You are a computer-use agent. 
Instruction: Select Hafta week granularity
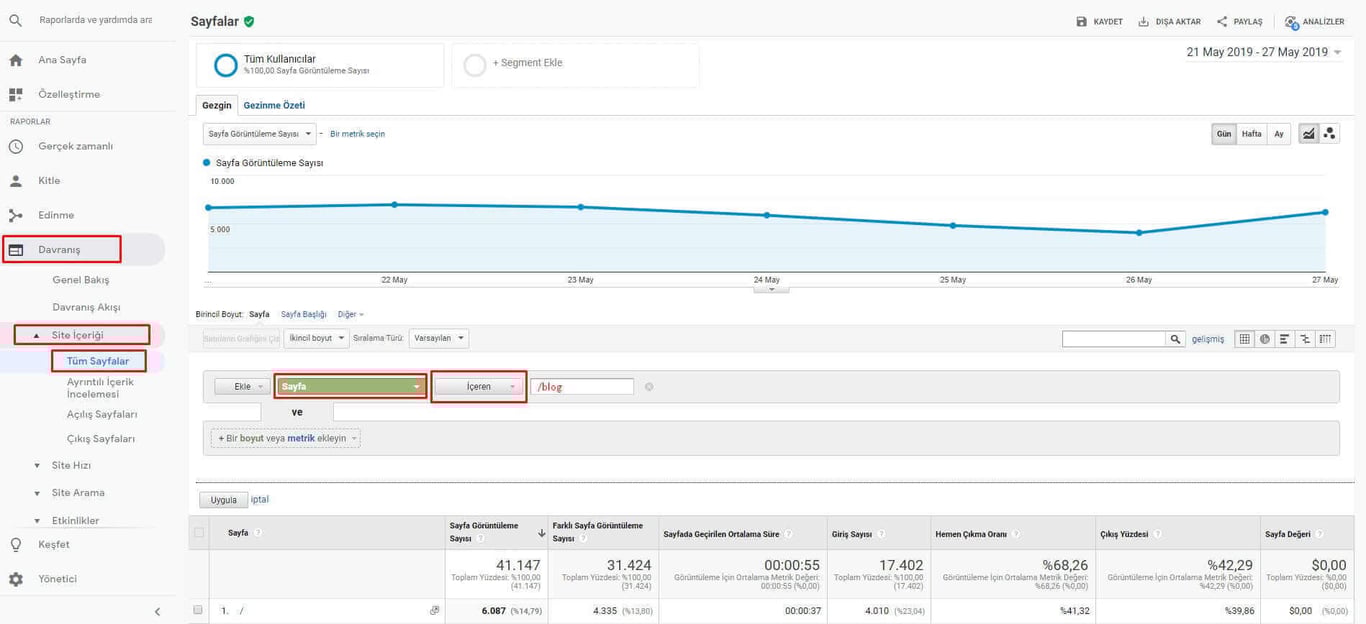[x=1252, y=134]
